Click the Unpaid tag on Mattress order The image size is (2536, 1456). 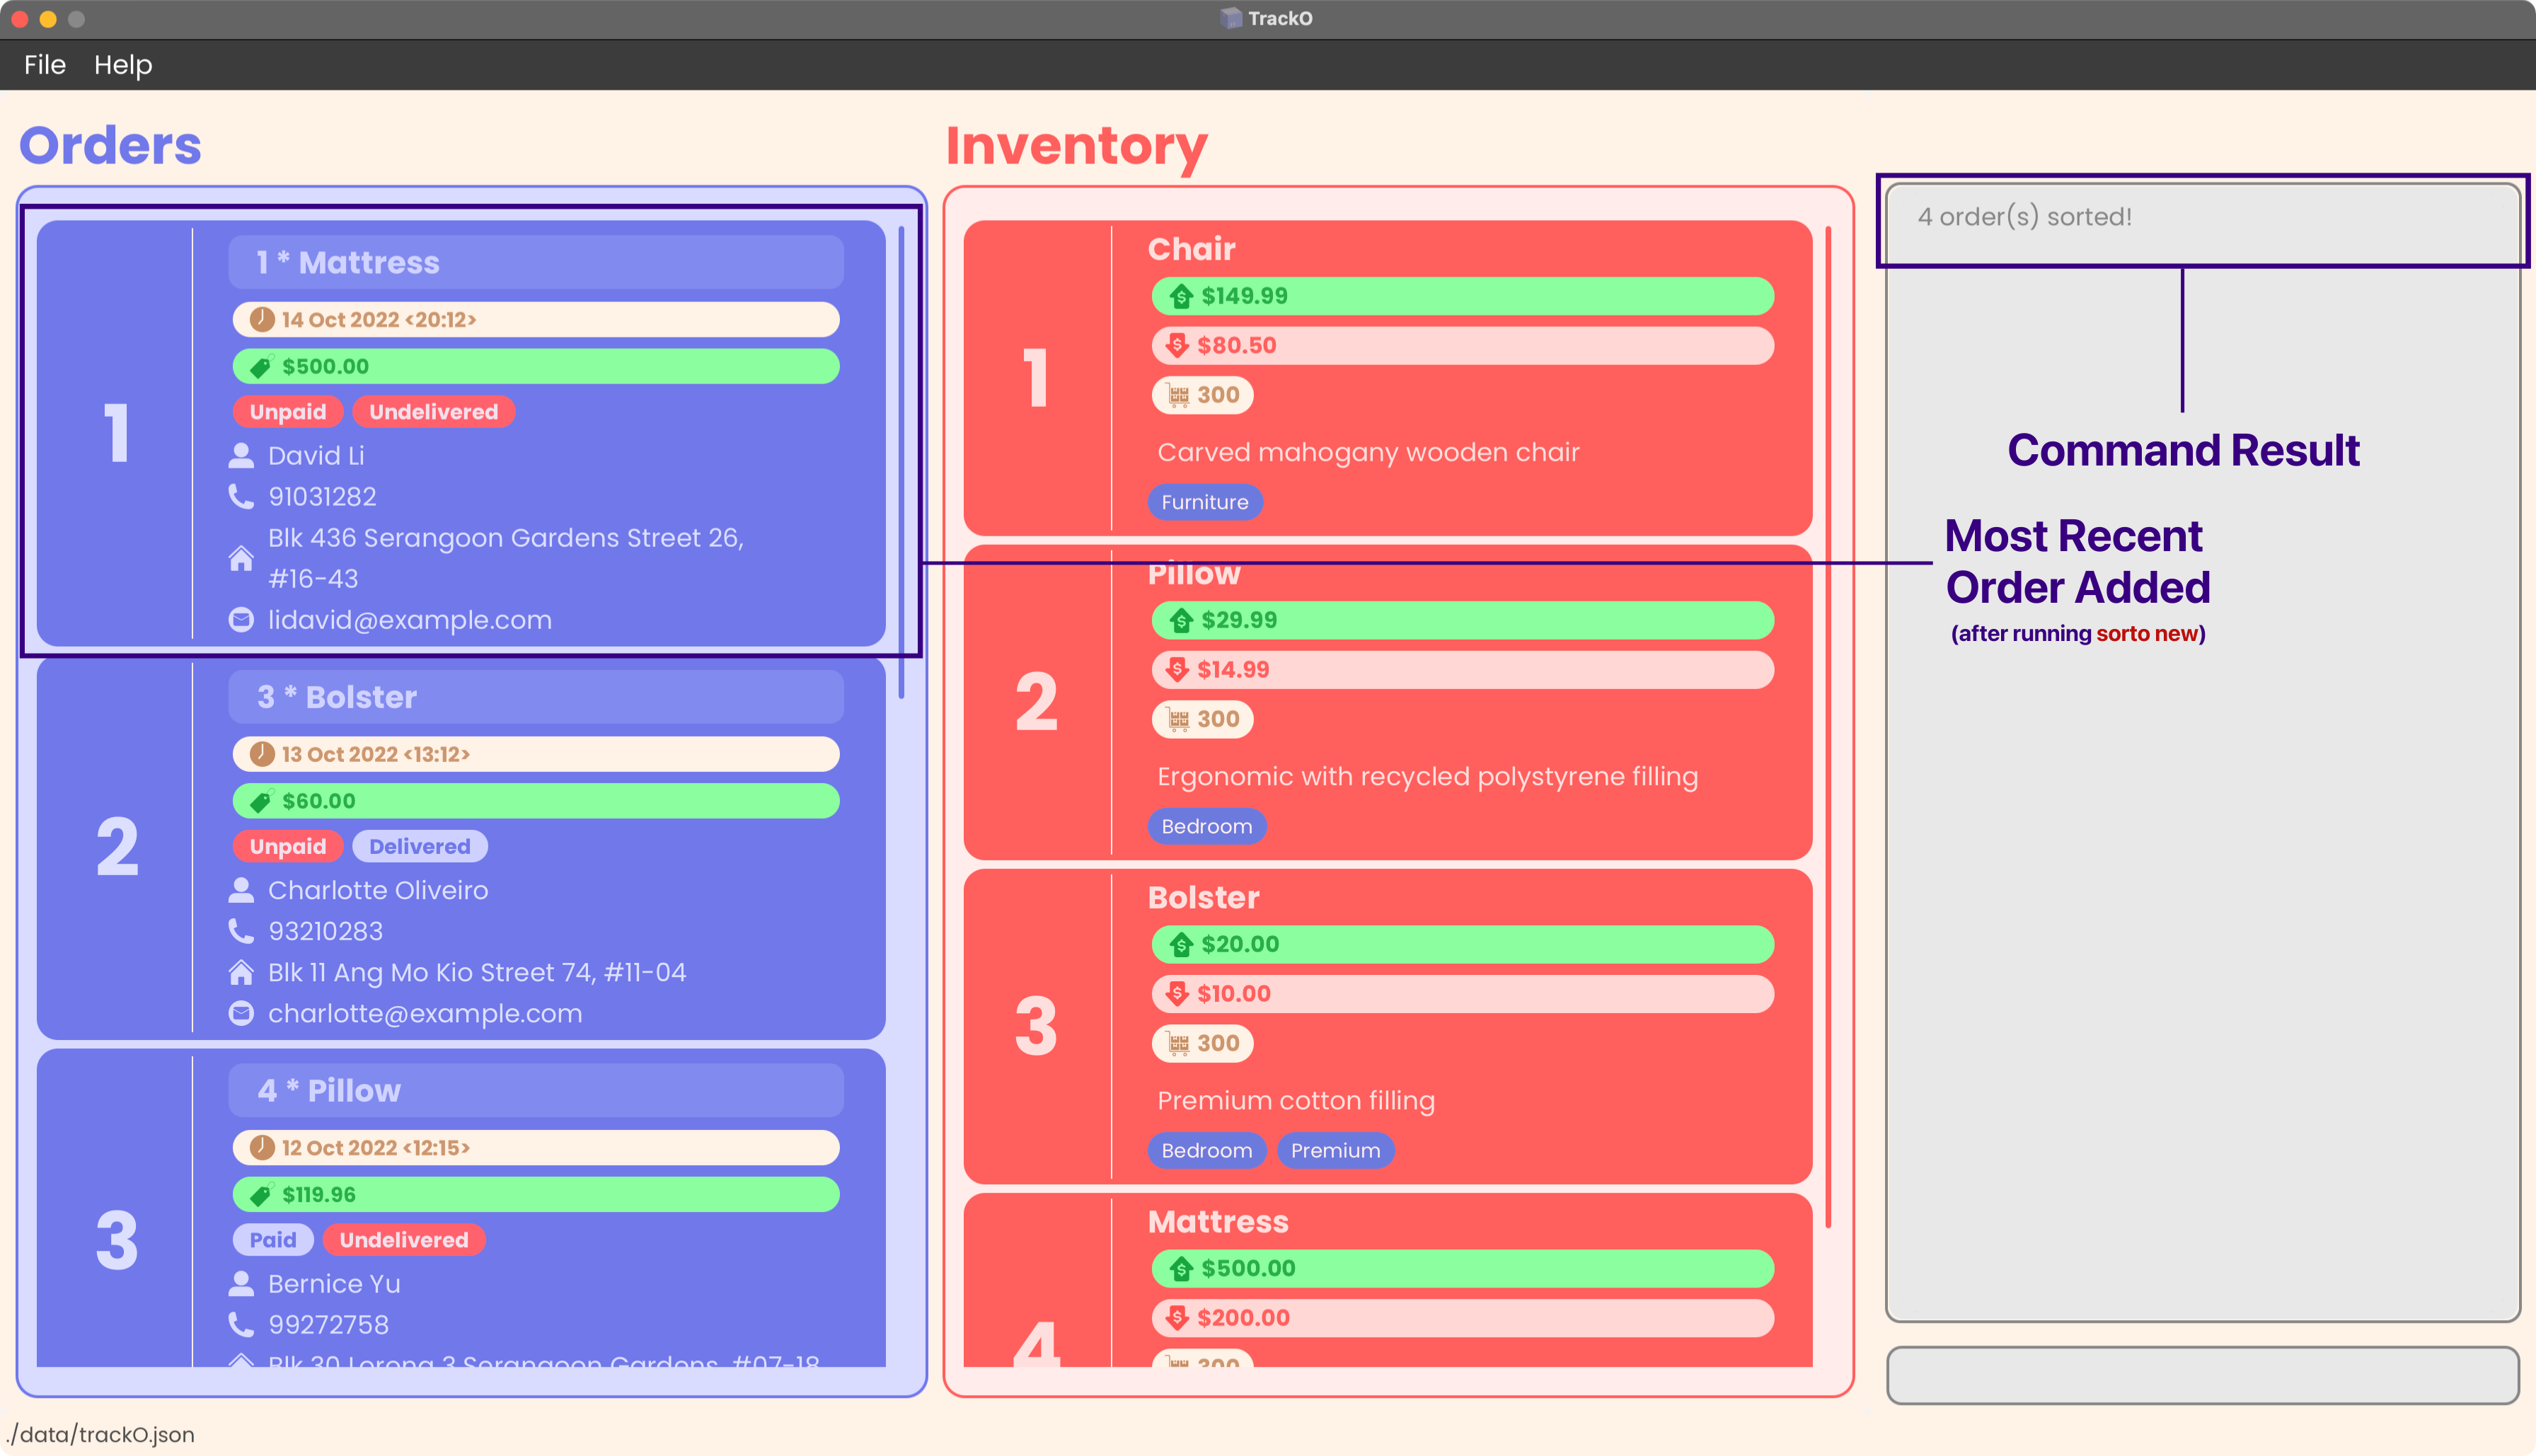288,412
